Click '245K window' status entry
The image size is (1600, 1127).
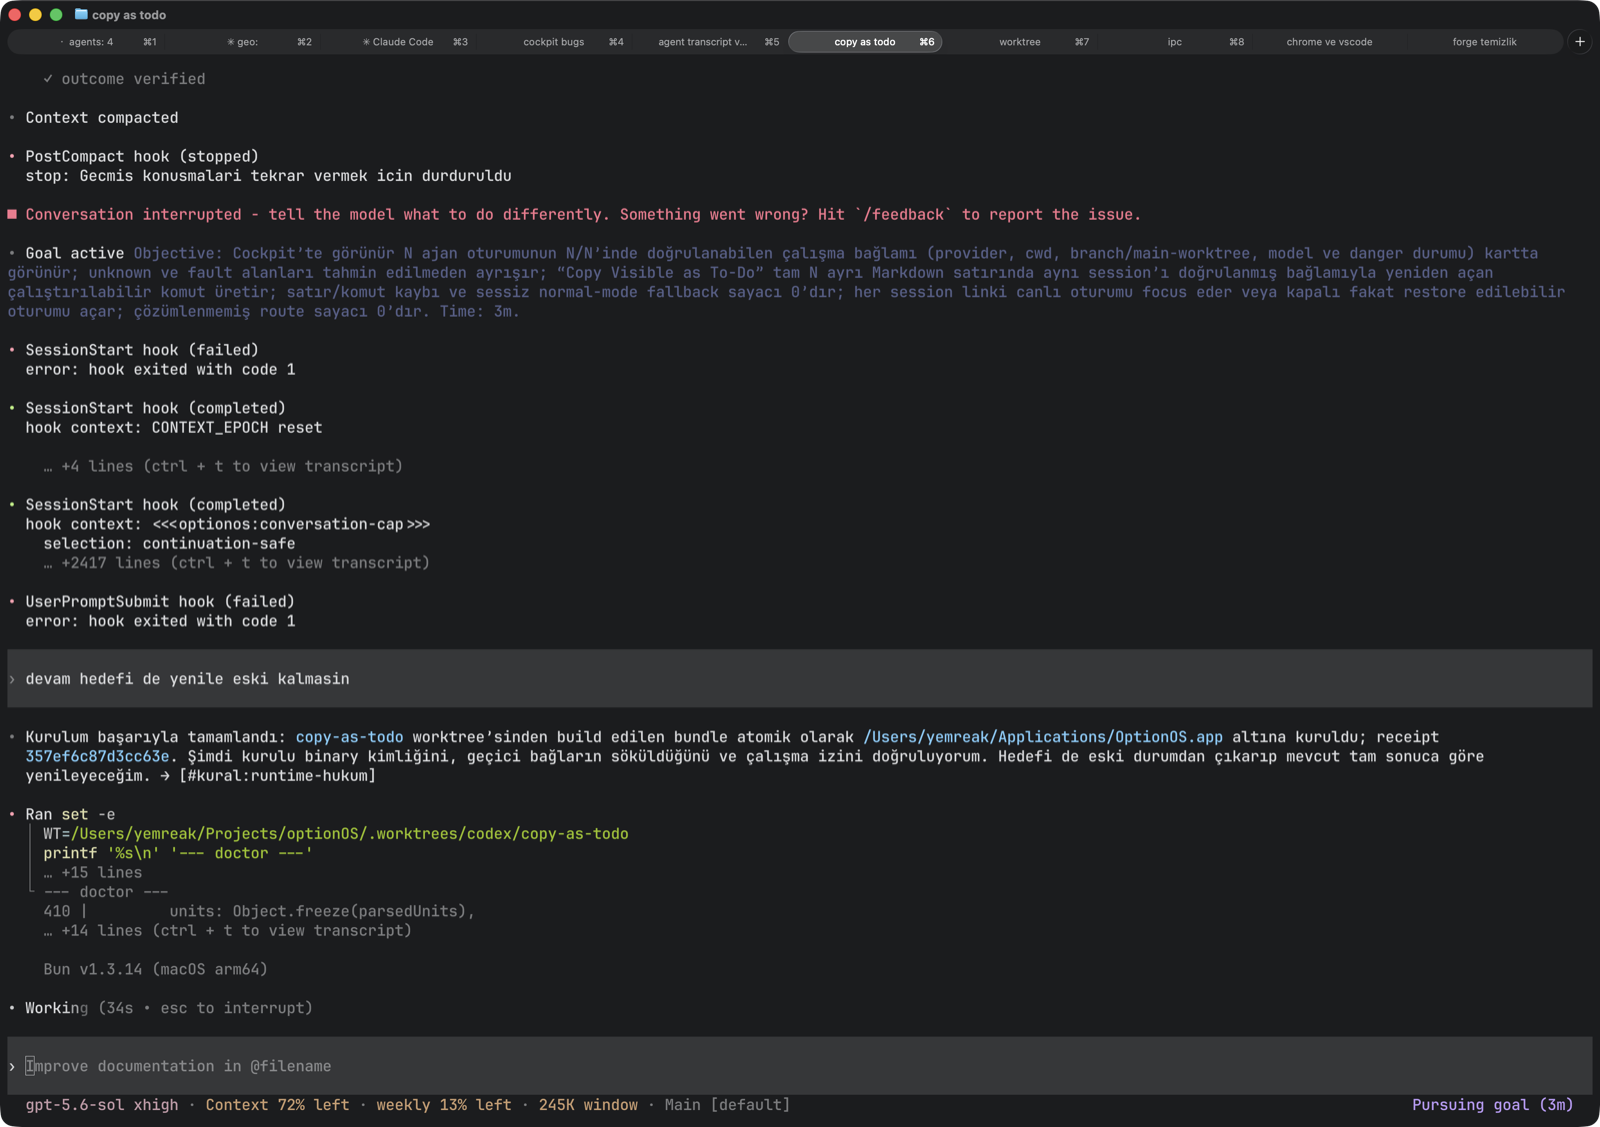click(x=588, y=1105)
